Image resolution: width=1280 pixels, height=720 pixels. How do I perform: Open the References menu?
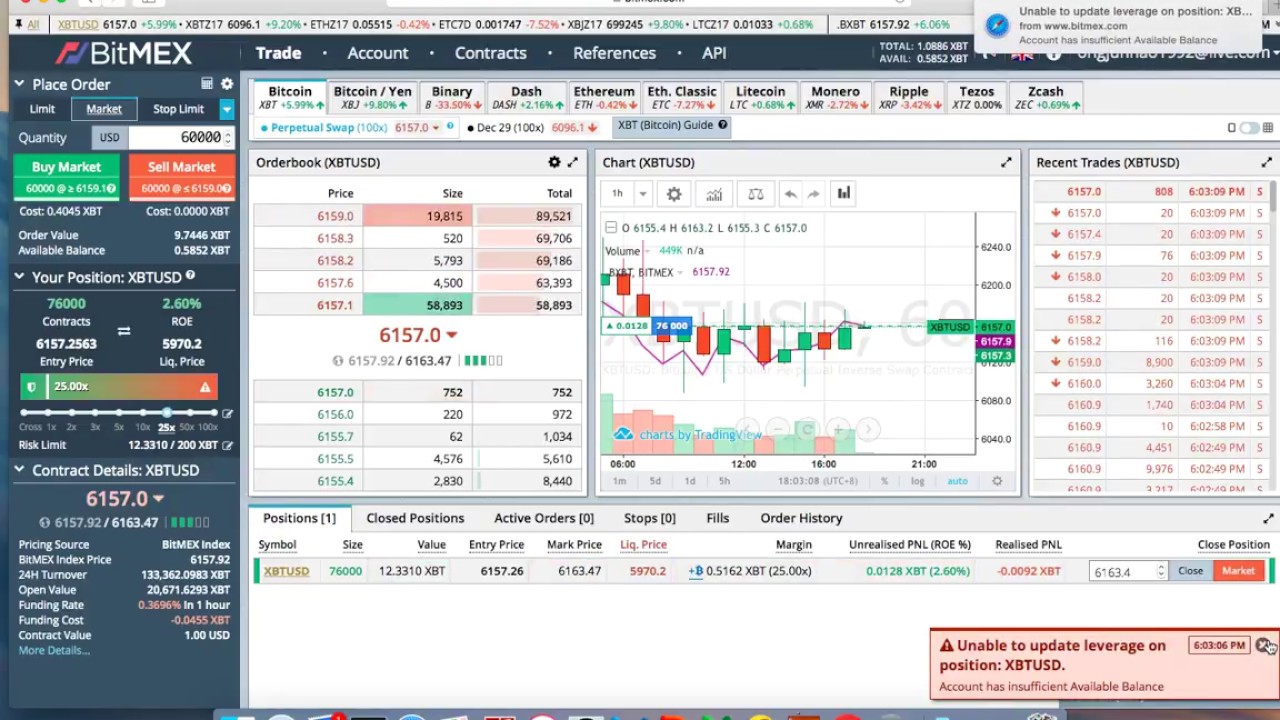(x=614, y=53)
